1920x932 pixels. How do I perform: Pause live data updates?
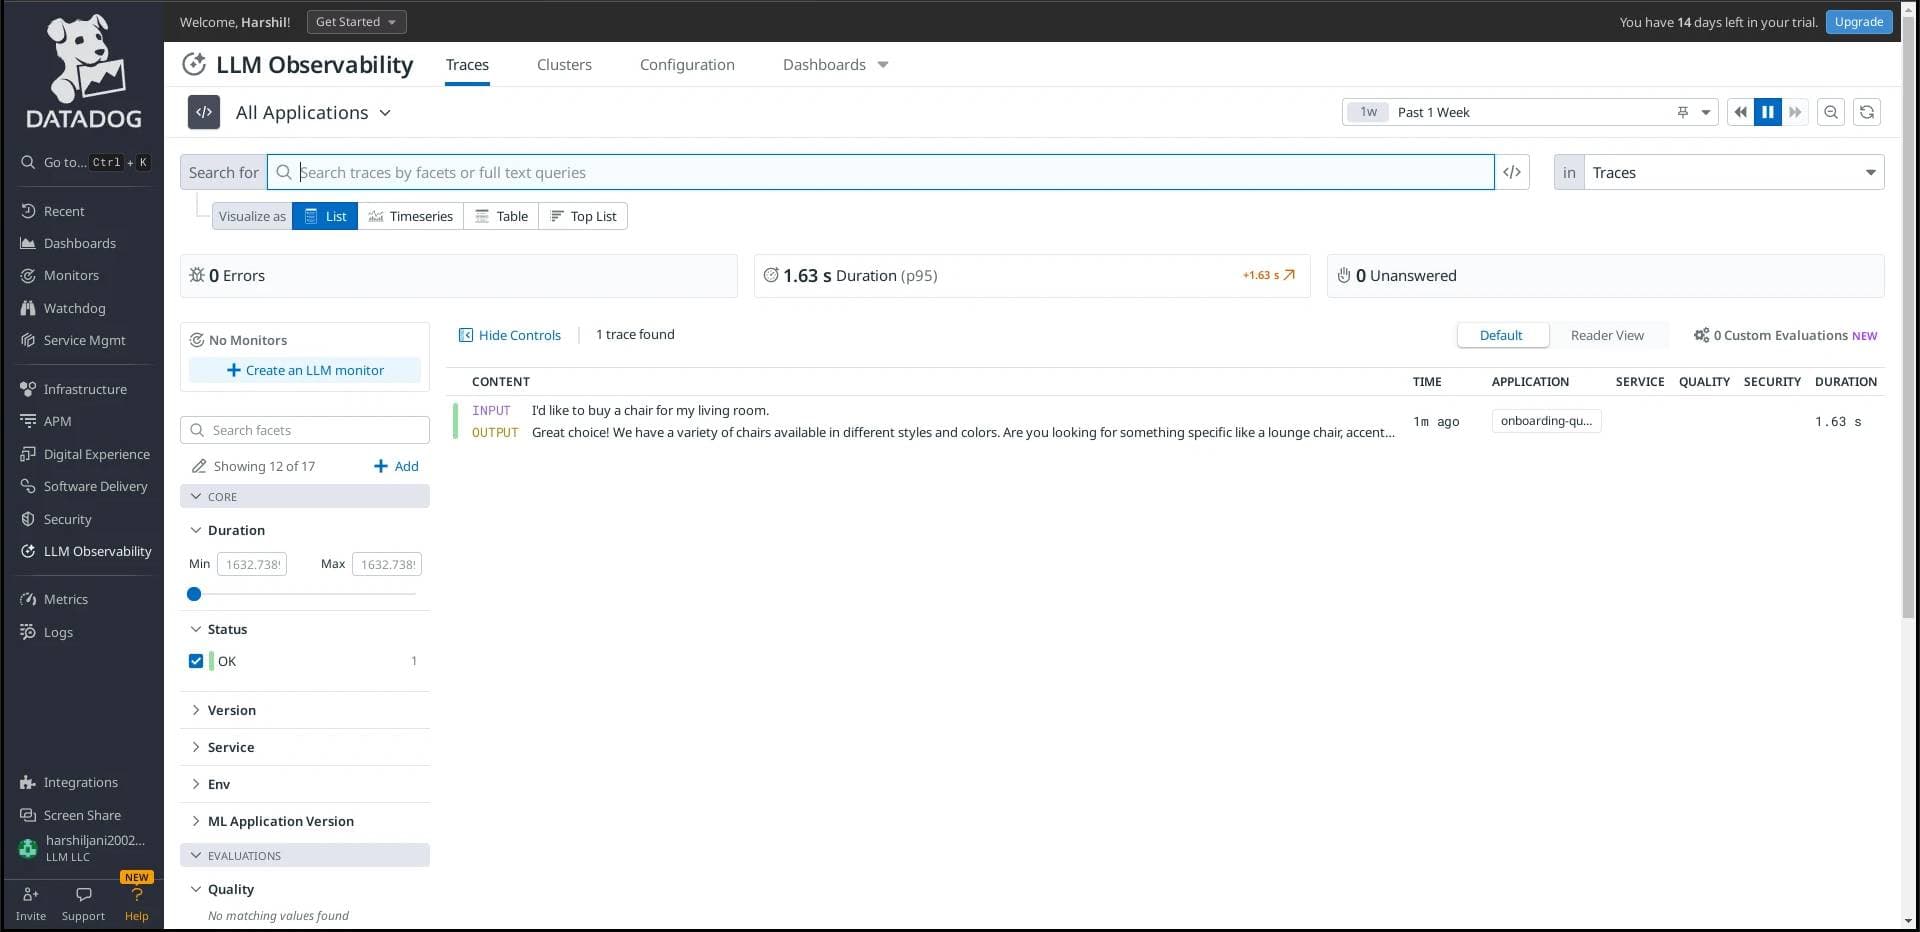(x=1767, y=112)
